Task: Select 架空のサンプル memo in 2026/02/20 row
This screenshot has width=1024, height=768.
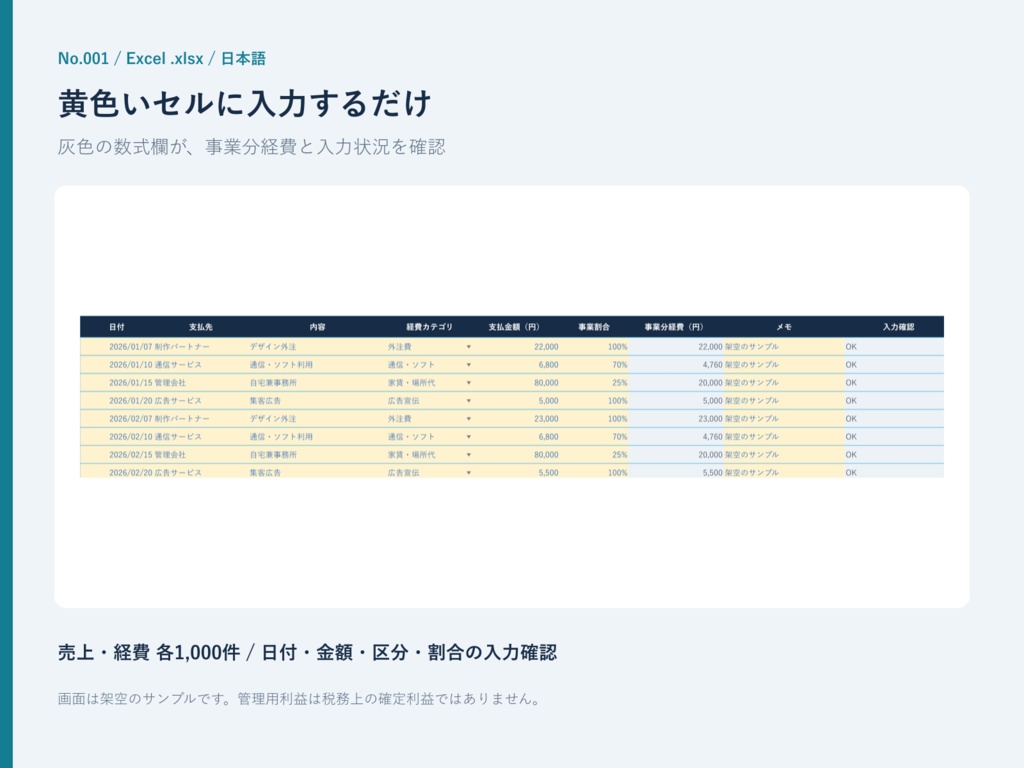Action: tap(752, 473)
